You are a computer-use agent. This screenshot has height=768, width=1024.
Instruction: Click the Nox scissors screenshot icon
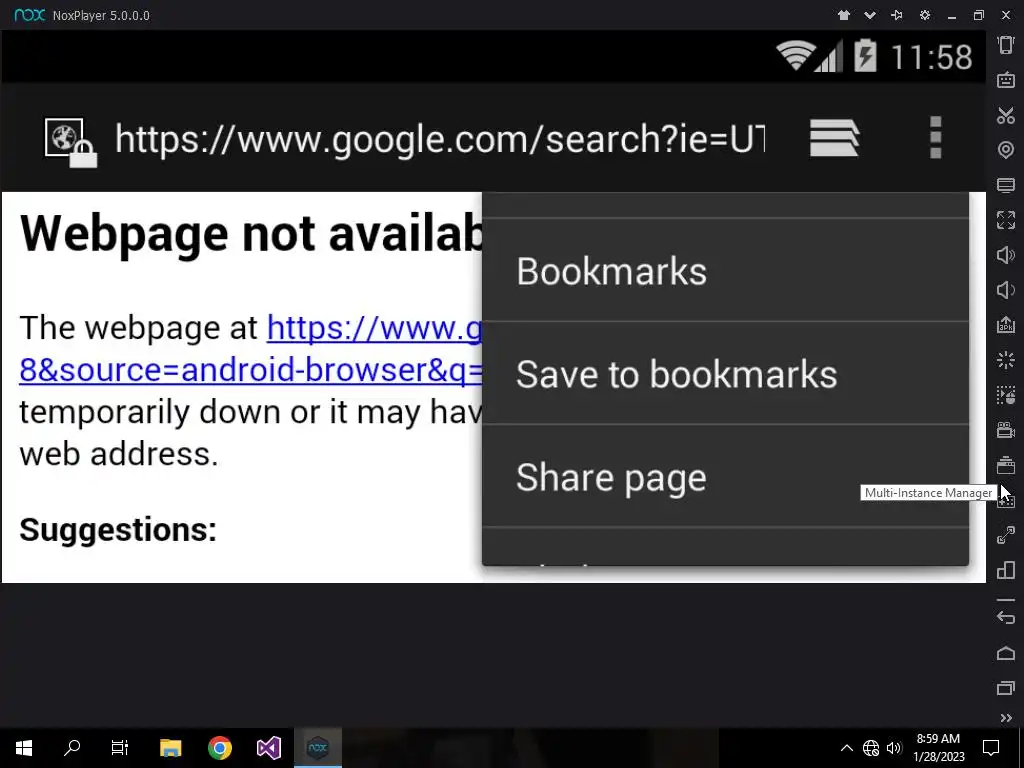[x=1006, y=116]
